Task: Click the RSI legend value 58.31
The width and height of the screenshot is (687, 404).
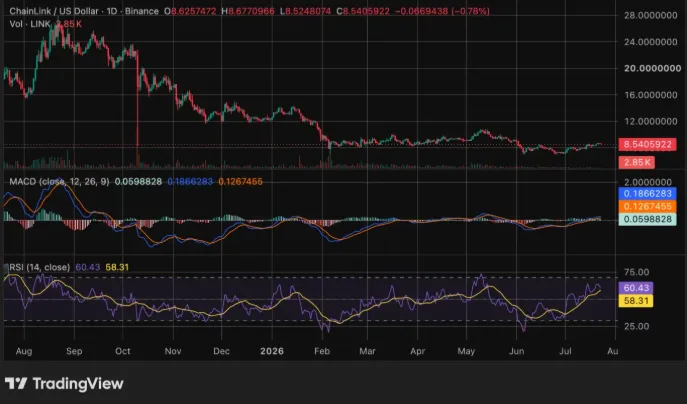Action: (117, 267)
